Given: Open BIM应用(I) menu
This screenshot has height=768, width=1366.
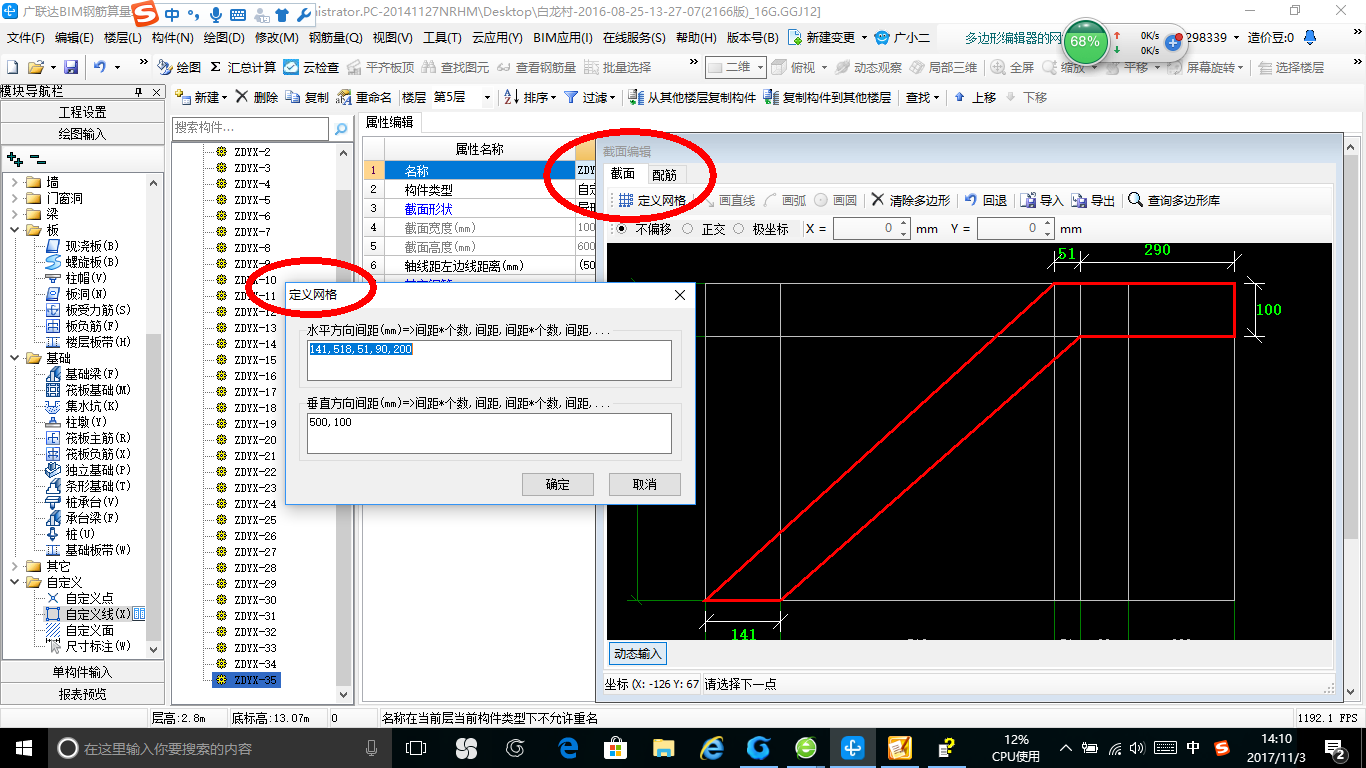Looking at the screenshot, I should [x=563, y=38].
